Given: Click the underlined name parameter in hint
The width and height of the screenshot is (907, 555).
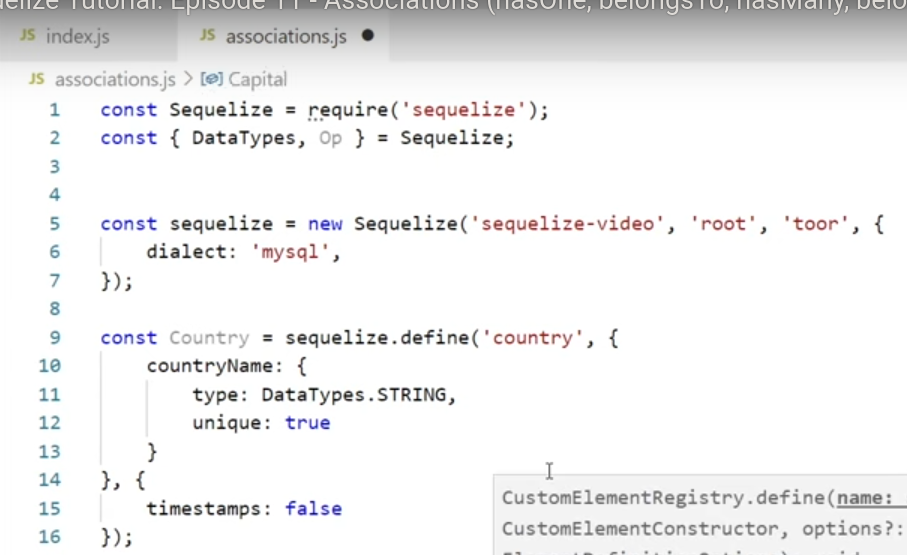Looking at the screenshot, I should coord(865,499).
